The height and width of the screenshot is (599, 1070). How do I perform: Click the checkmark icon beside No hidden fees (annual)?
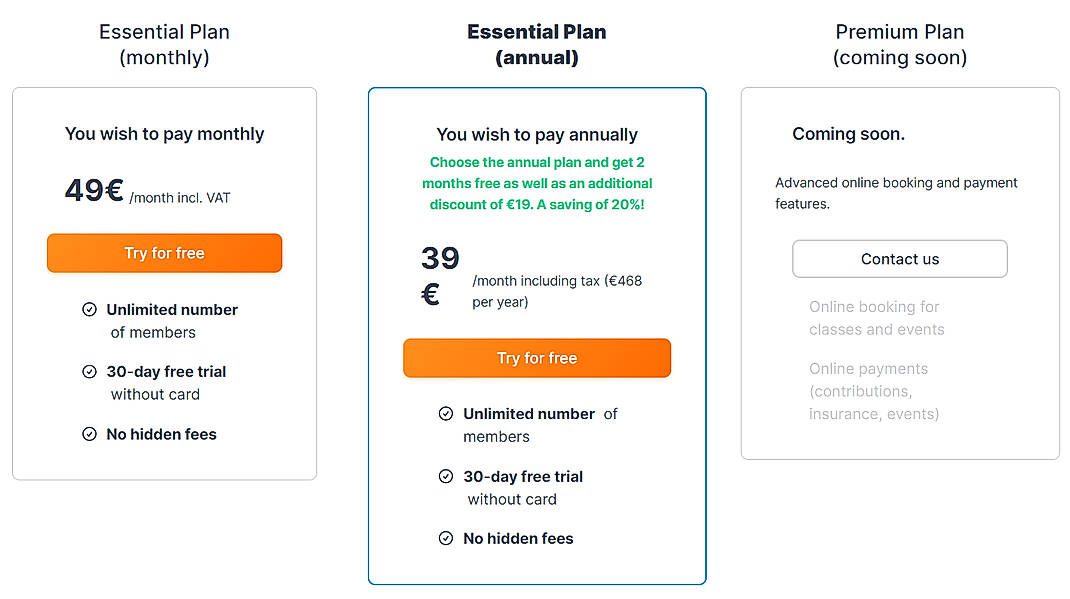445,538
